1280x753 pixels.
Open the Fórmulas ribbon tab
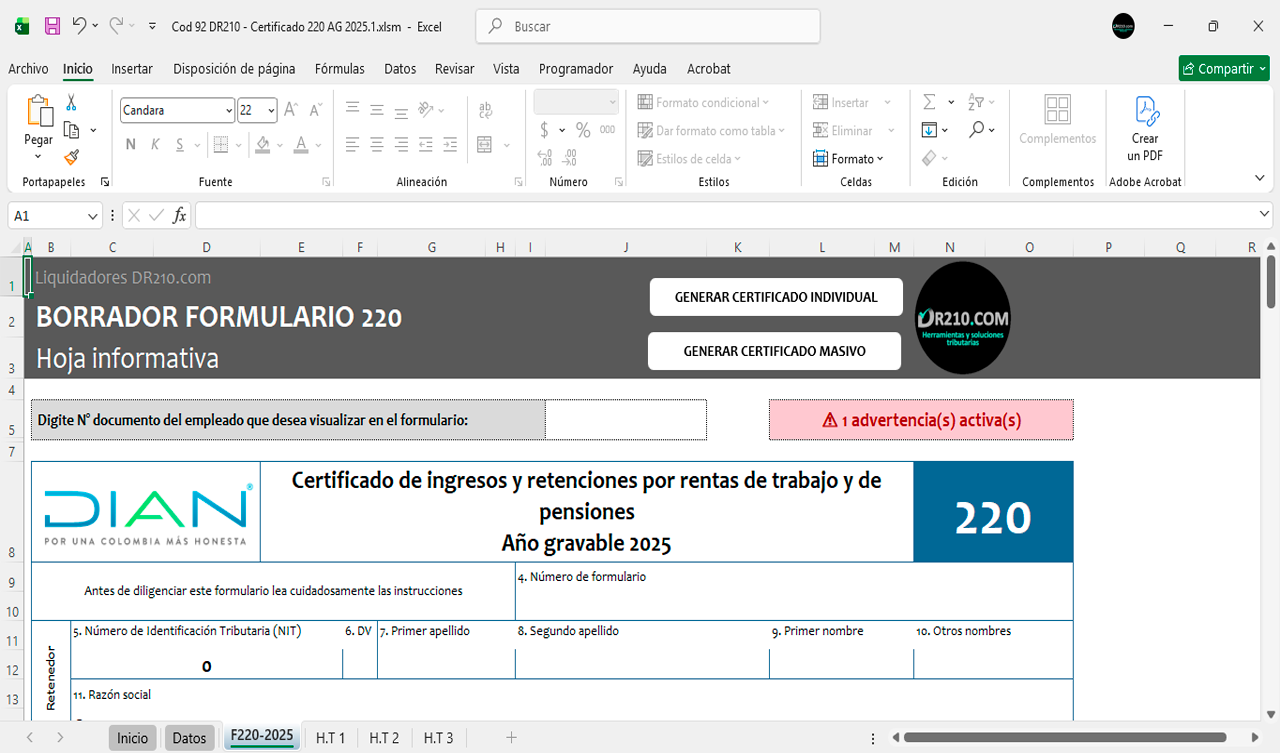coord(339,69)
